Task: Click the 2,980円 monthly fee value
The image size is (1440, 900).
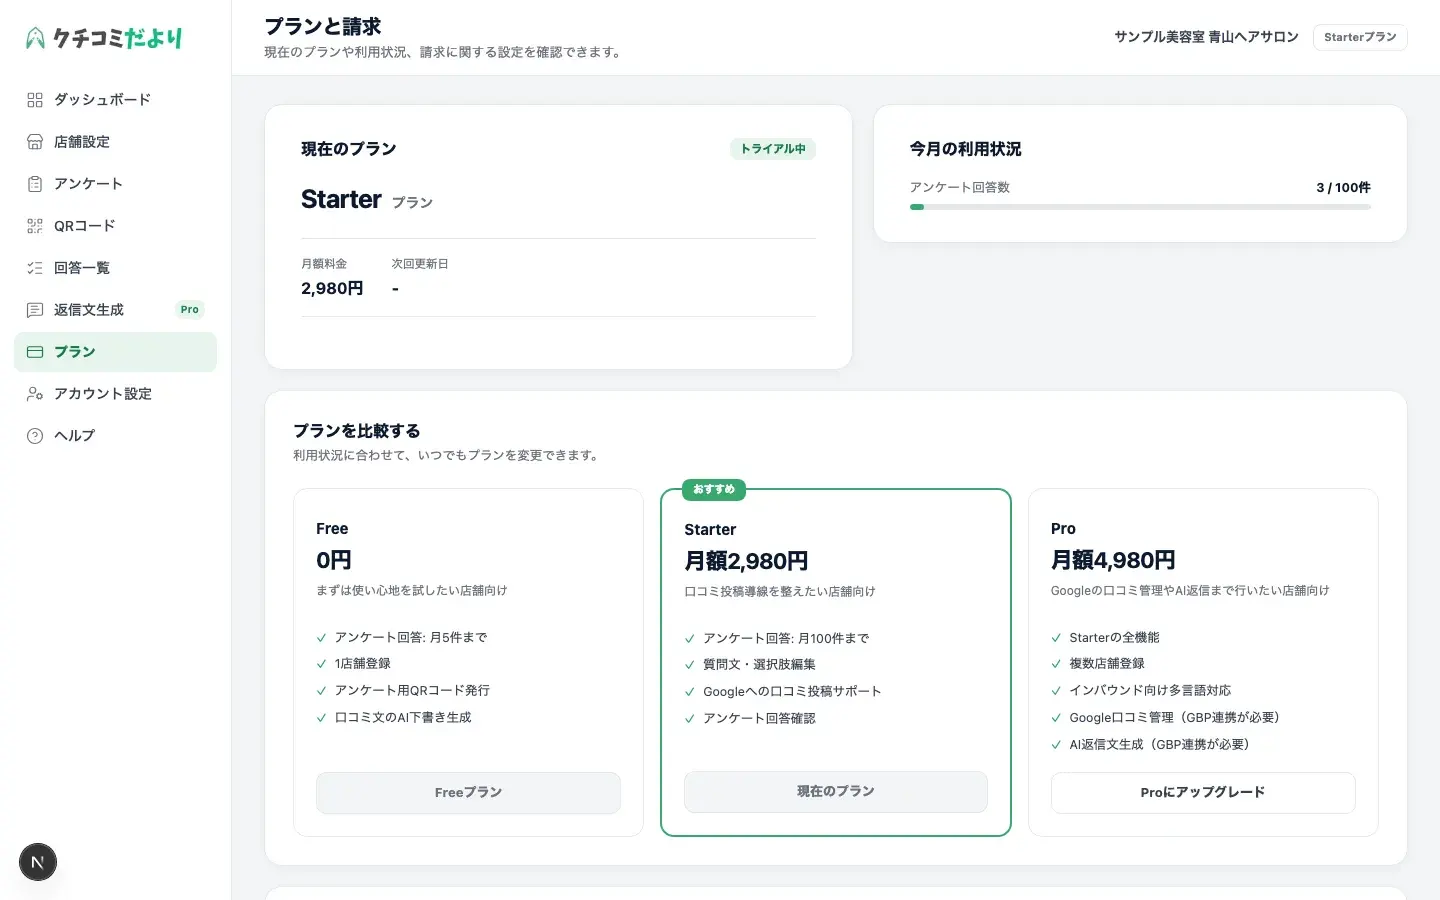Action: 332,289
